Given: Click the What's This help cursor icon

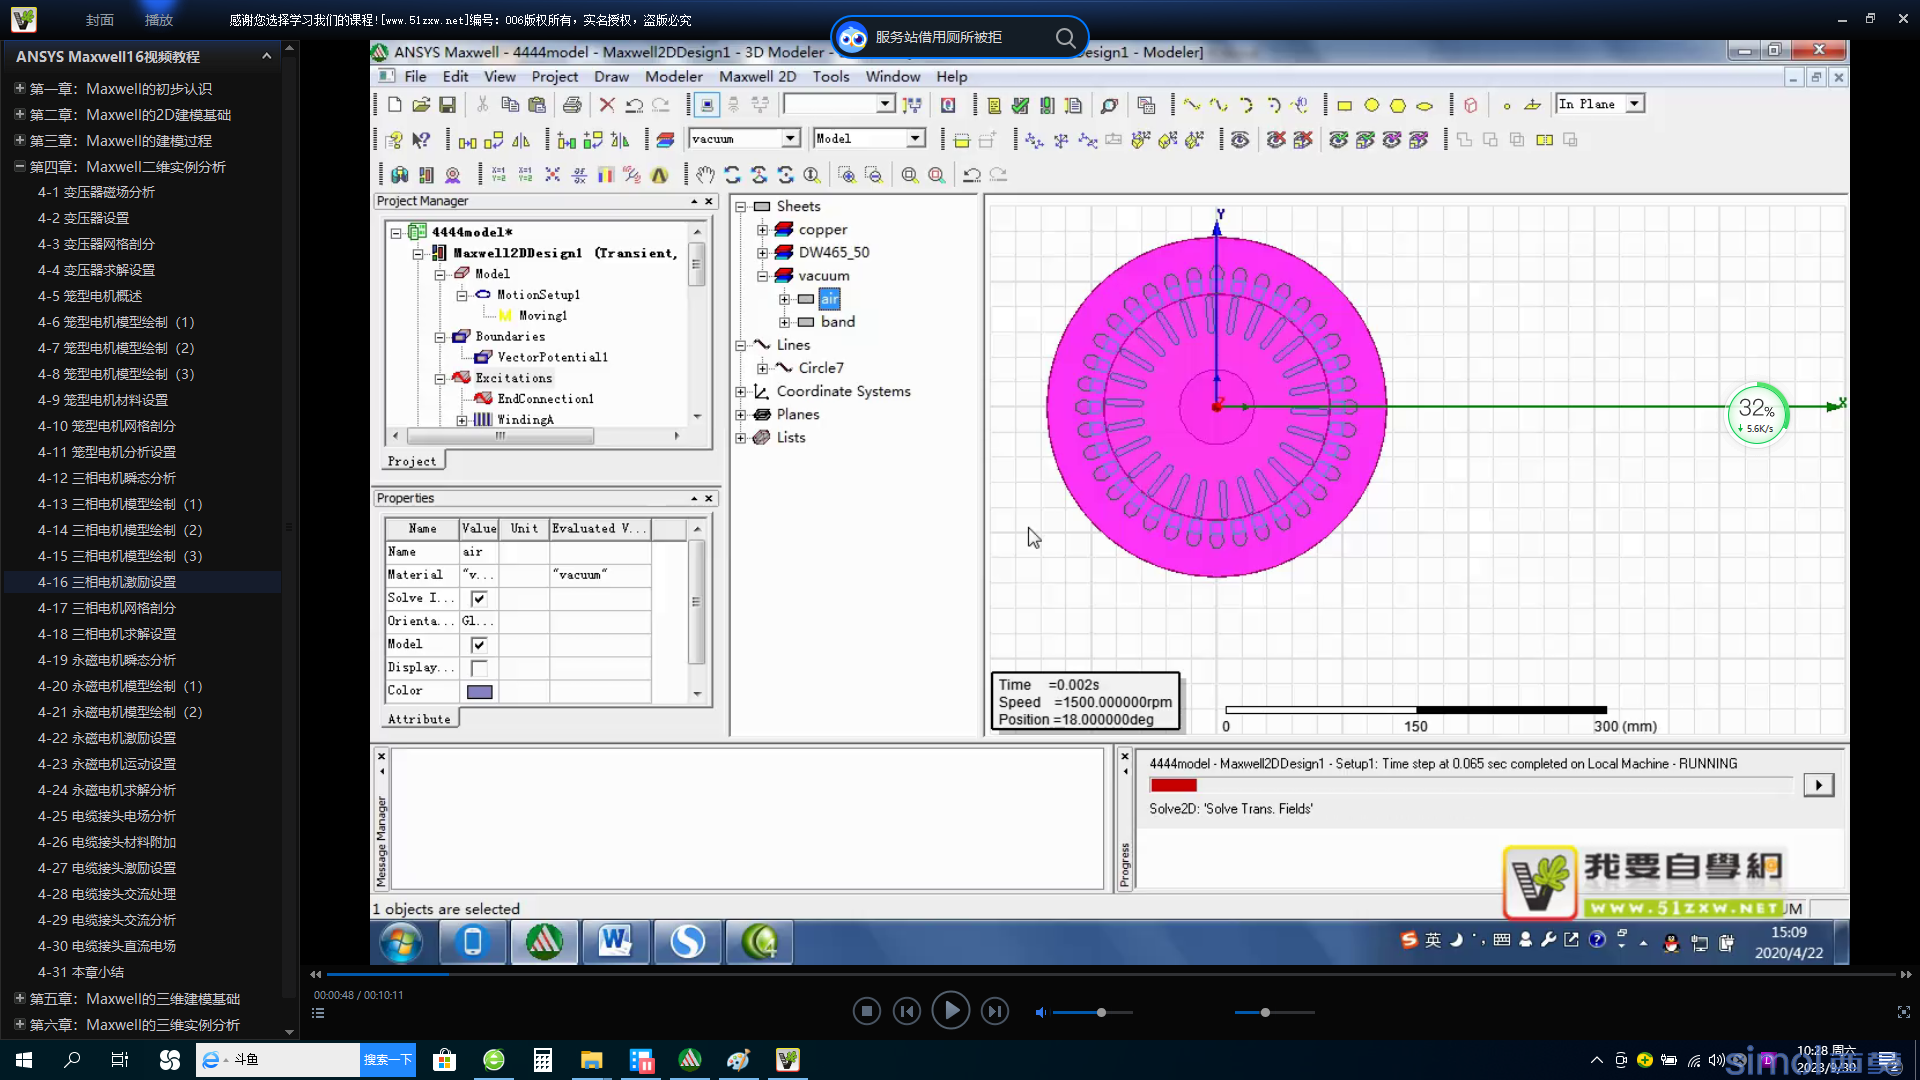Looking at the screenshot, I should (x=421, y=140).
